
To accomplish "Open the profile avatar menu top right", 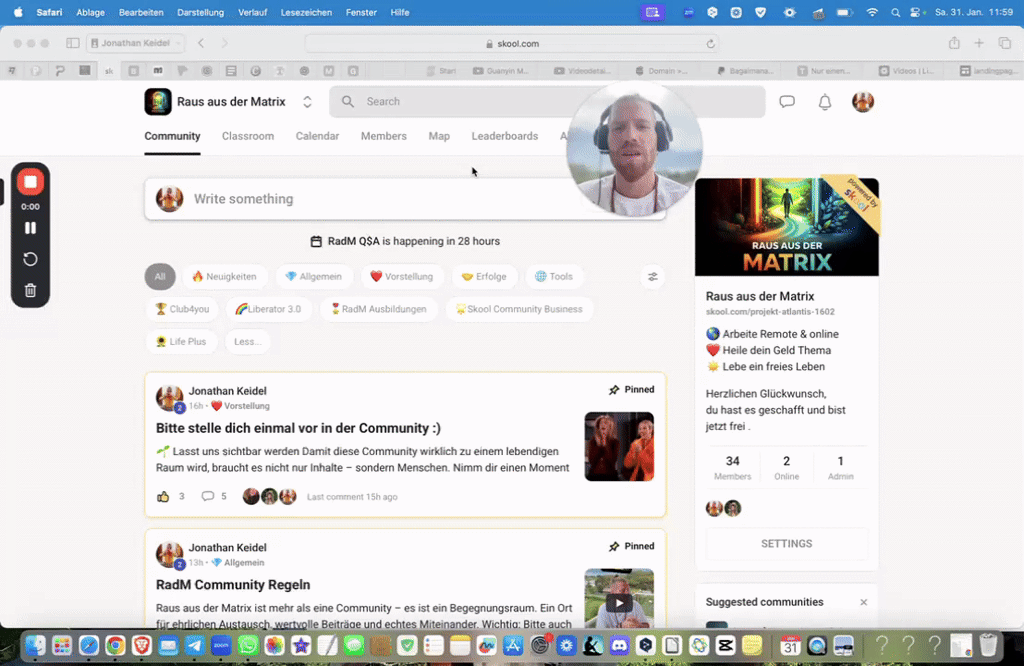I will 862,101.
